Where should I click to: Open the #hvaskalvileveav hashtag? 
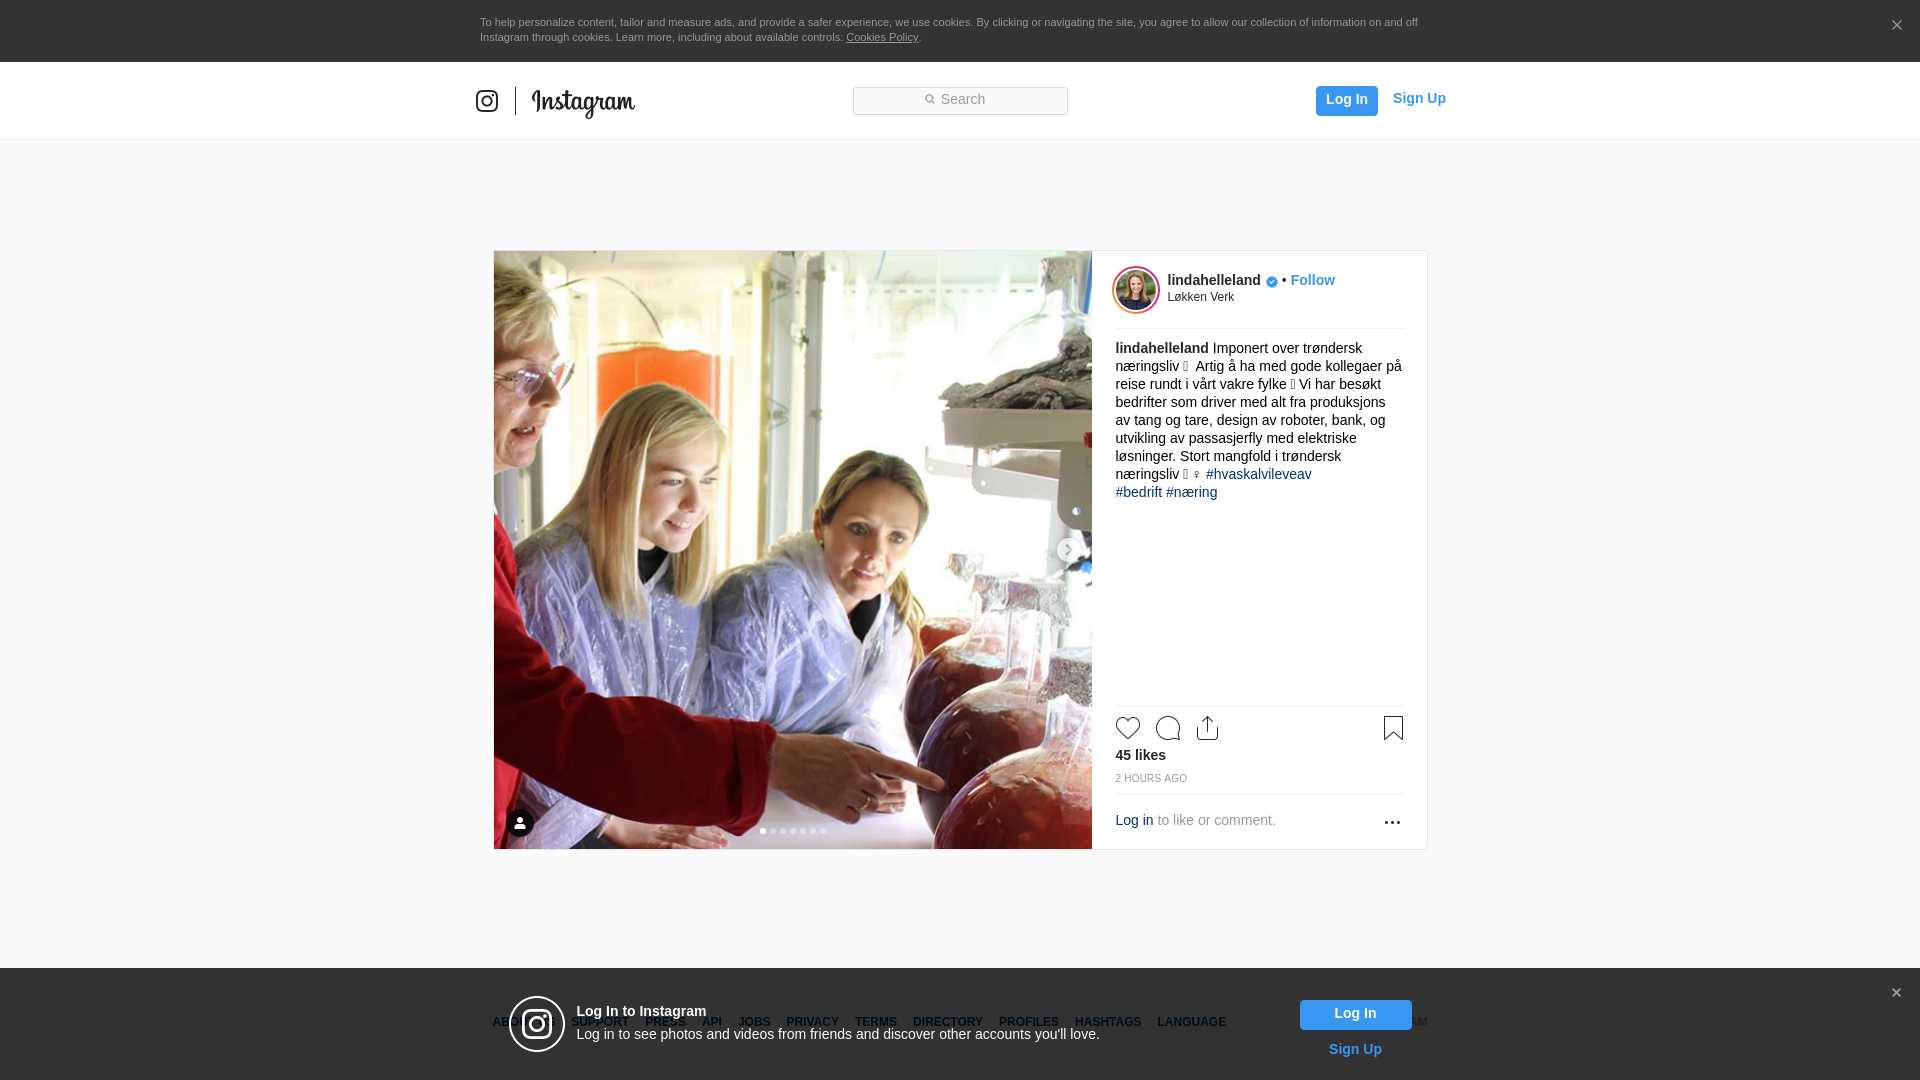click(1258, 474)
